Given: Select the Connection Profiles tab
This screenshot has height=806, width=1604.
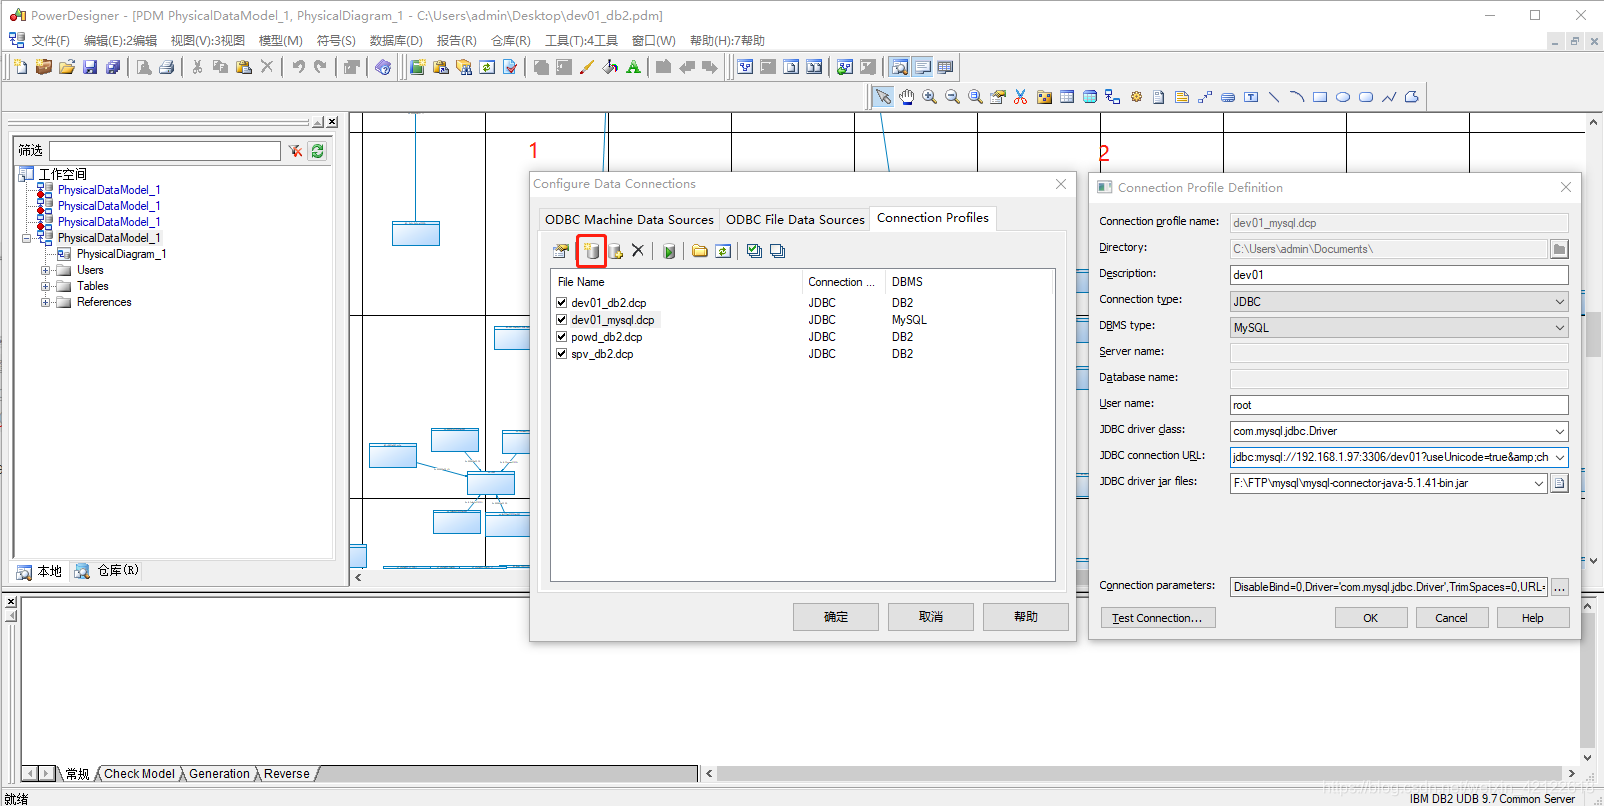Looking at the screenshot, I should tap(933, 218).
